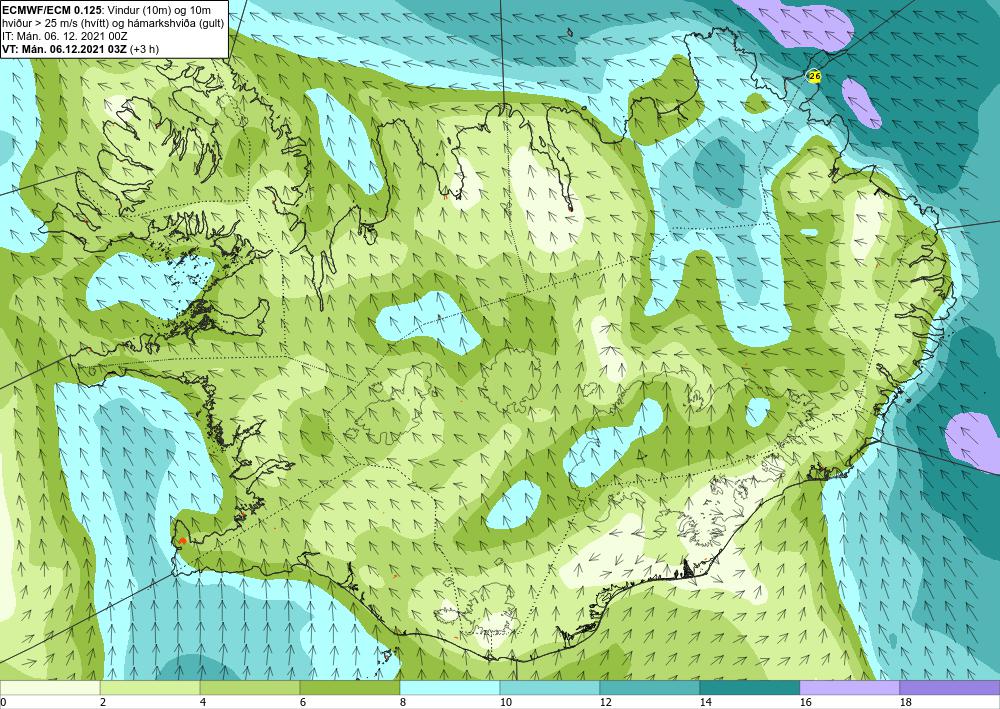This screenshot has height=709, width=1000.
Task: Click the legend scale label '18'
Action: click(905, 703)
